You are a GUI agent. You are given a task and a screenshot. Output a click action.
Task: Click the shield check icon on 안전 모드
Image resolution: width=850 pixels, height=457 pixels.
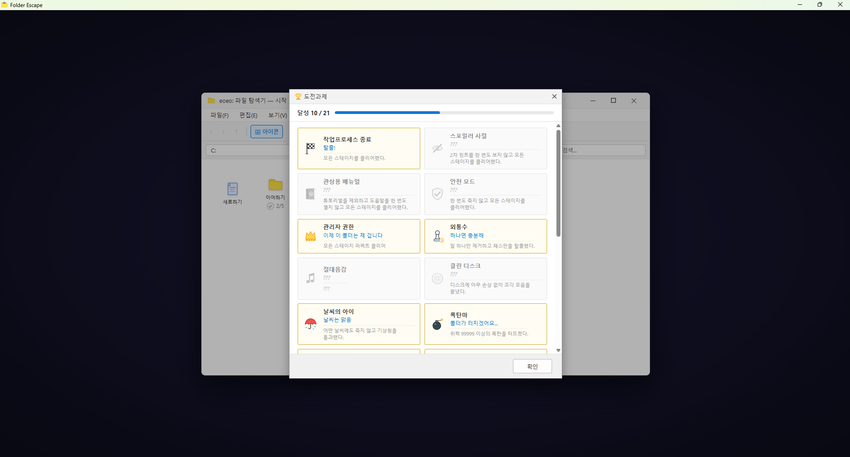pyautogui.click(x=437, y=194)
